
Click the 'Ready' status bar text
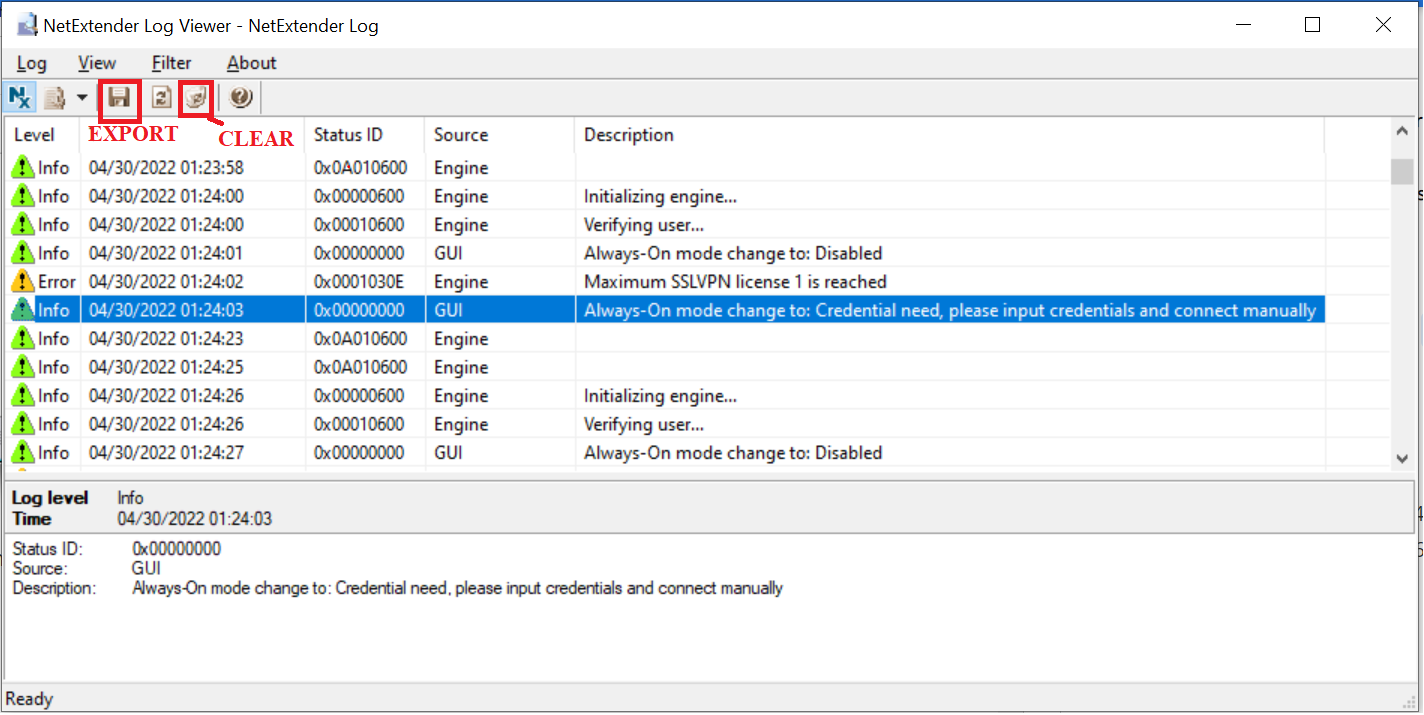tap(29, 699)
